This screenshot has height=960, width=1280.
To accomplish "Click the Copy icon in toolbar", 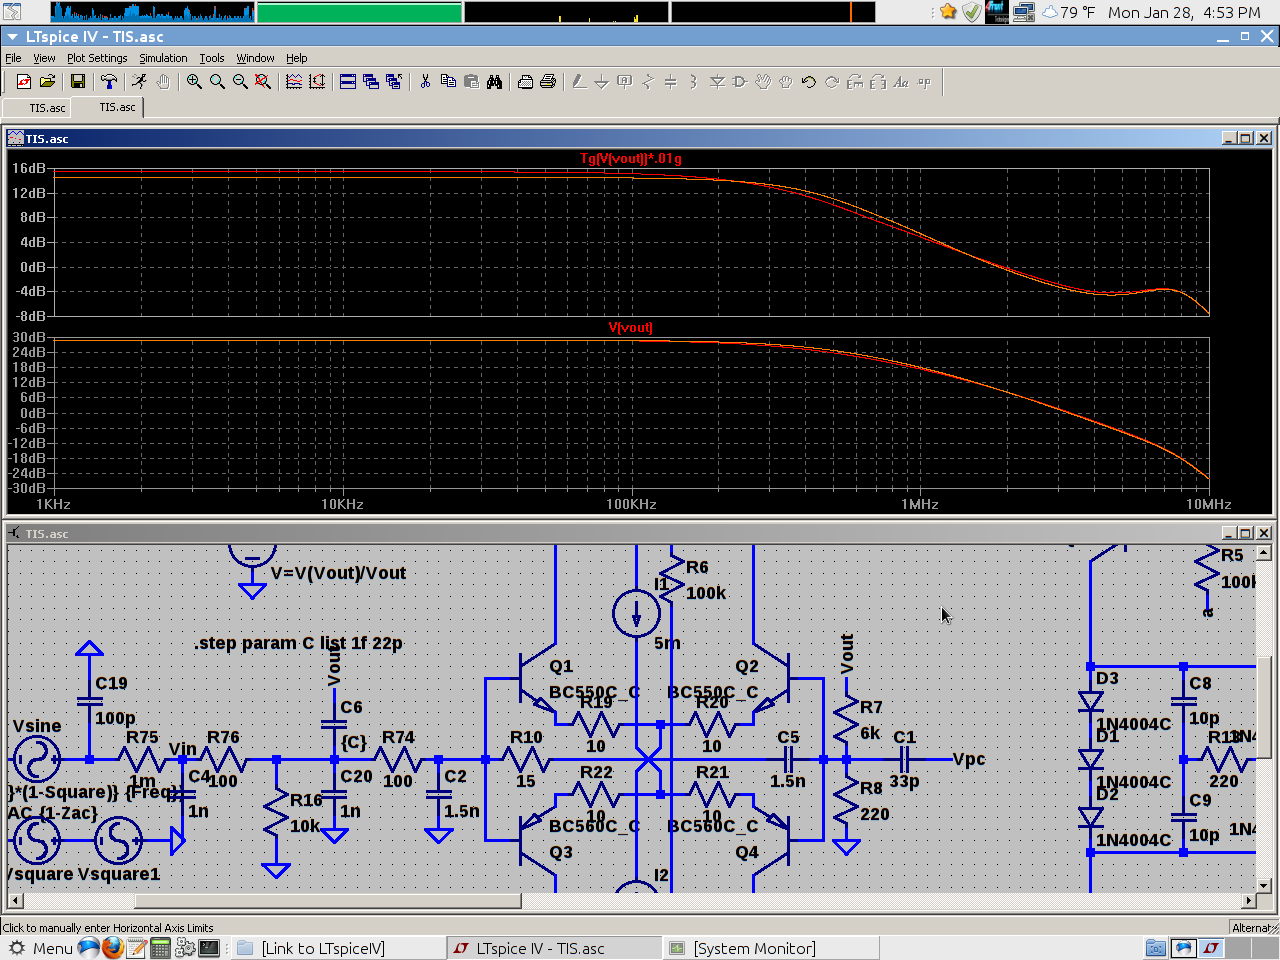I will [448, 82].
